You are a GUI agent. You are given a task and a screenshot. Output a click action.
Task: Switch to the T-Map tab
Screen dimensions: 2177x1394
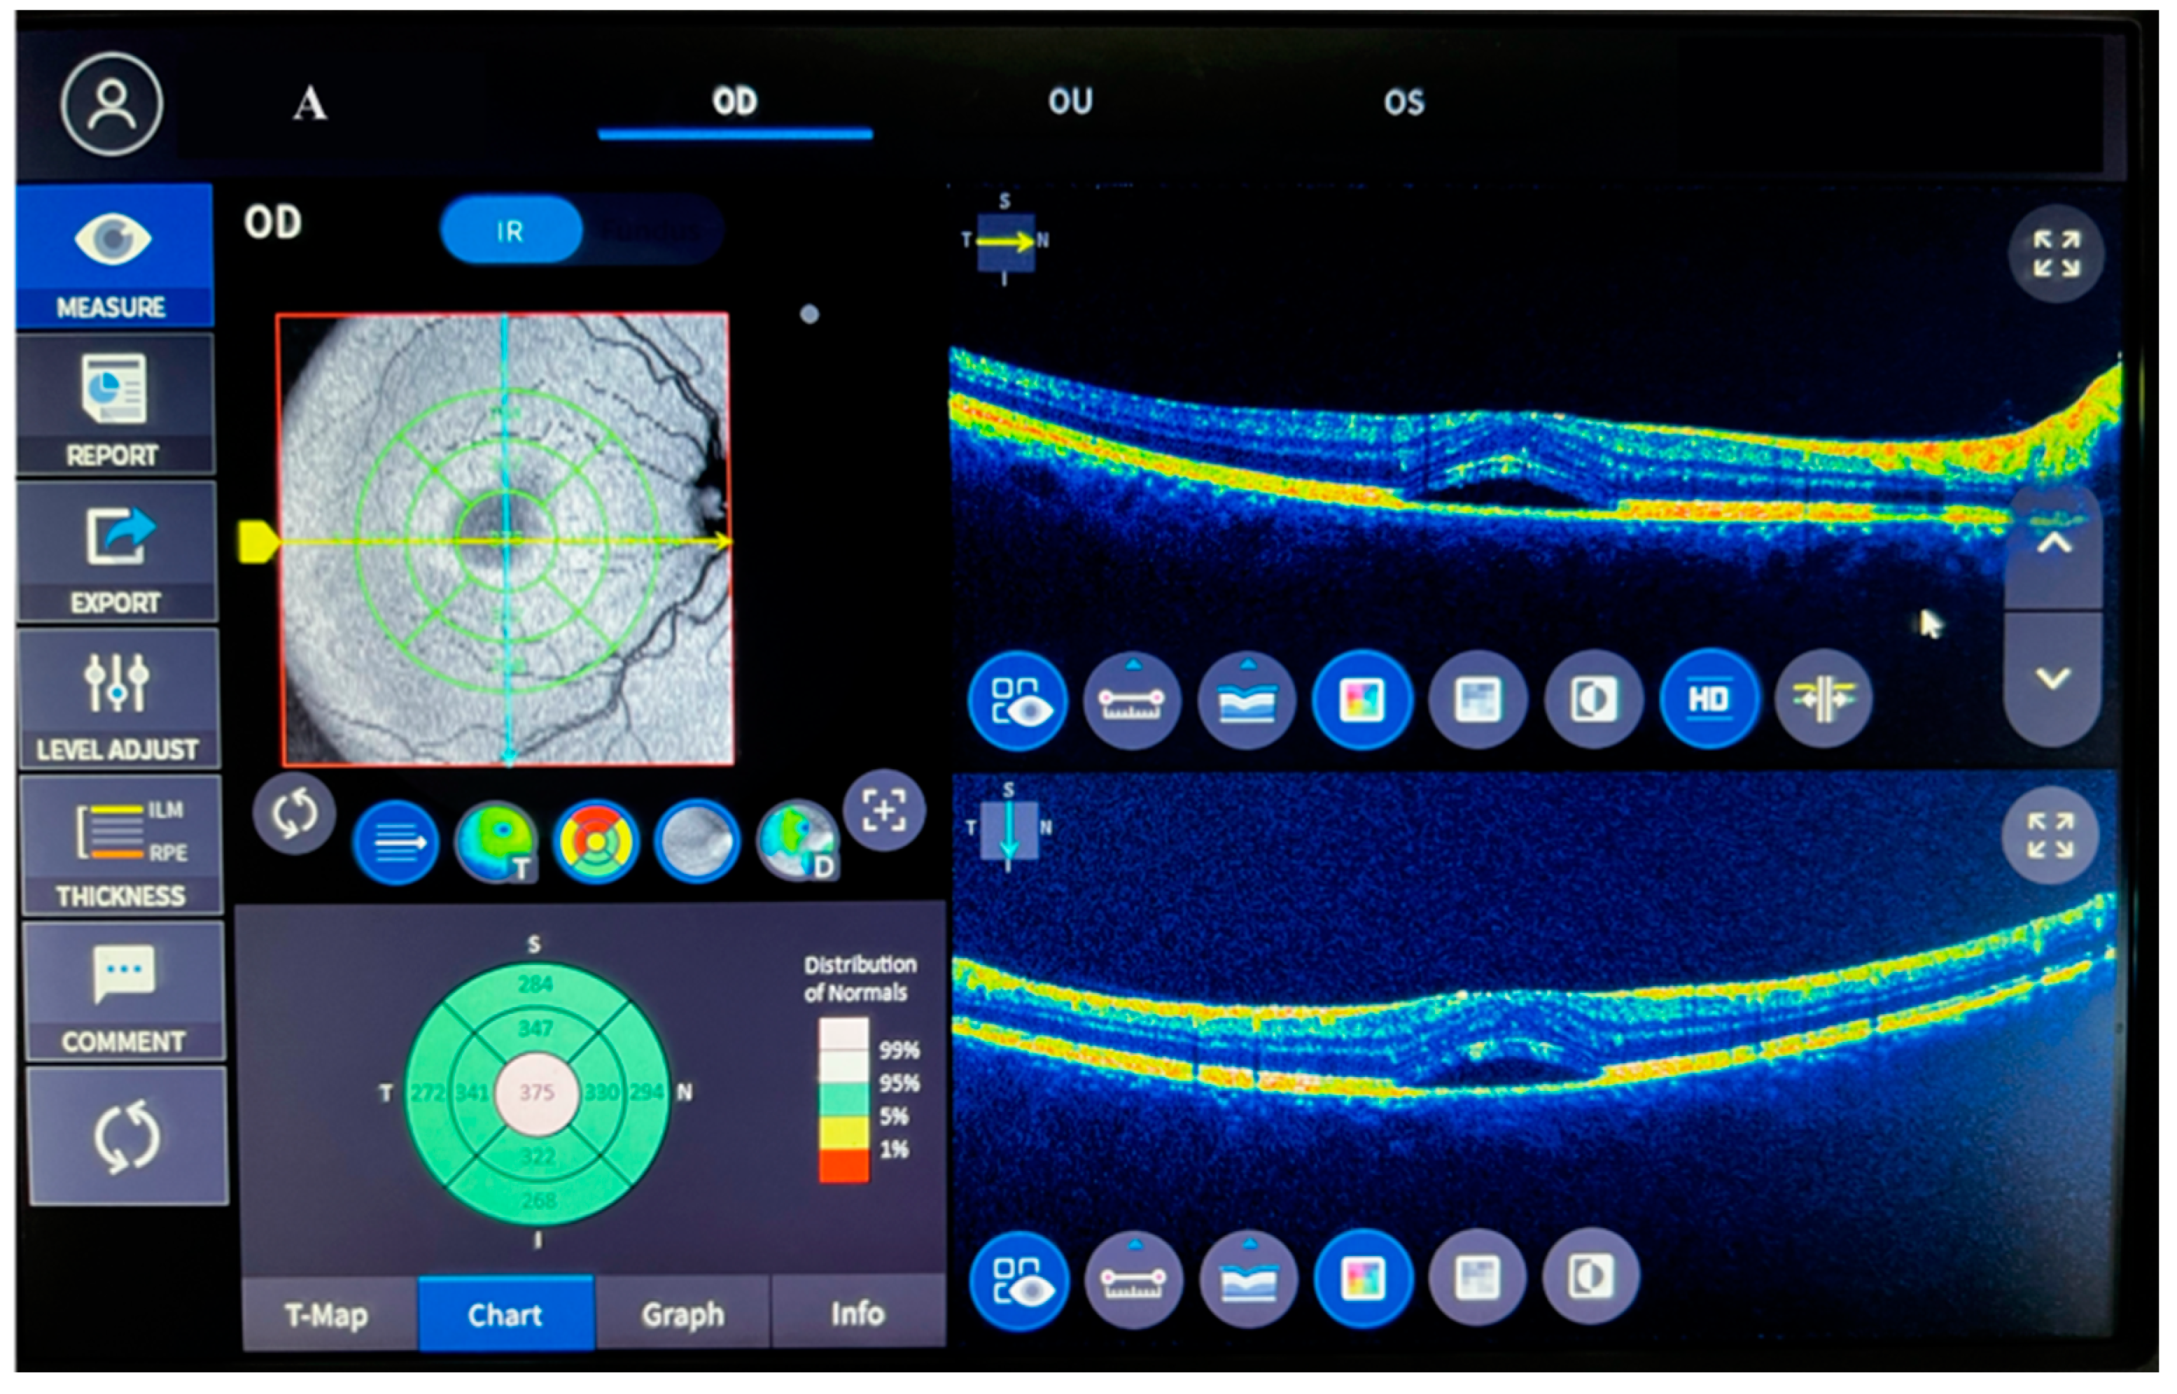click(x=327, y=1314)
